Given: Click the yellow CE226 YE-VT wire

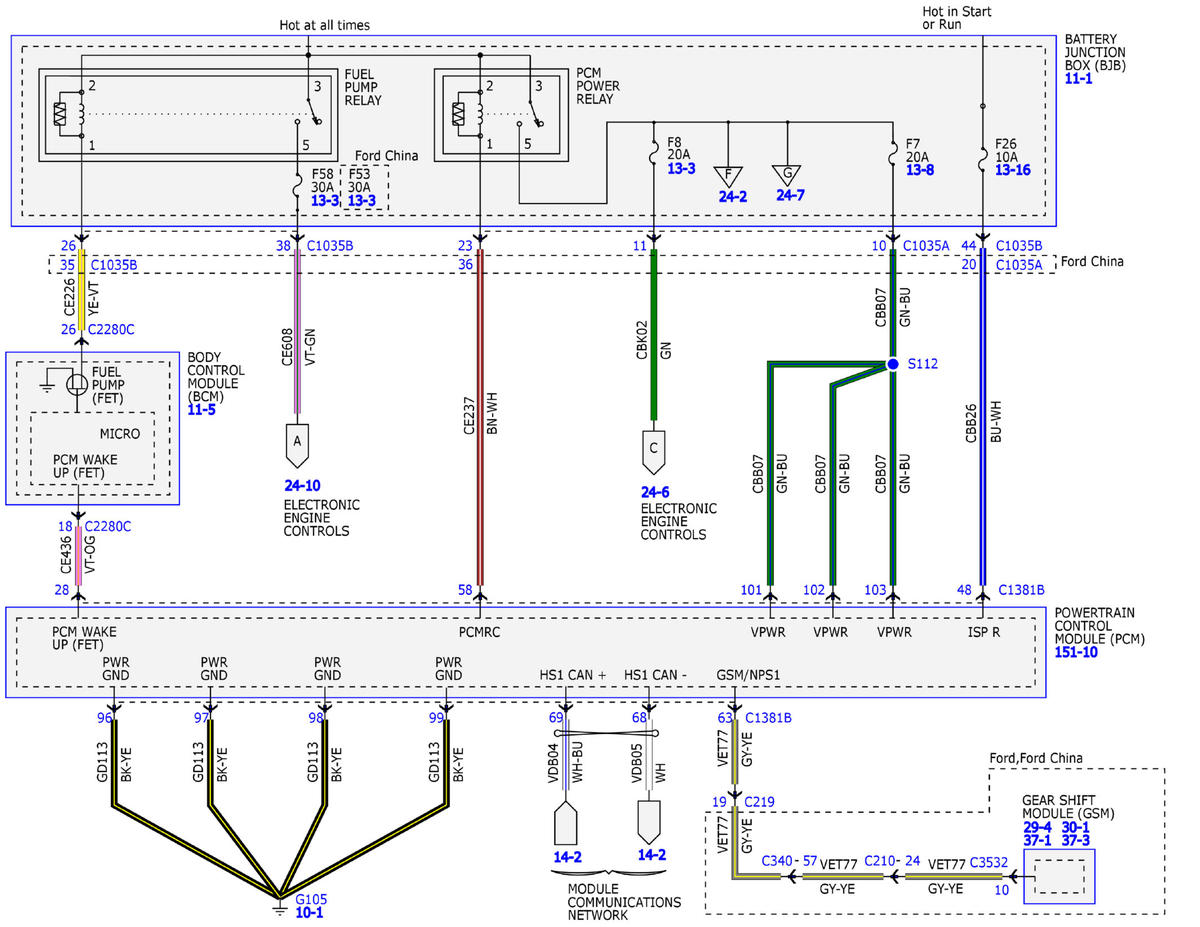Looking at the screenshot, I should [82, 290].
